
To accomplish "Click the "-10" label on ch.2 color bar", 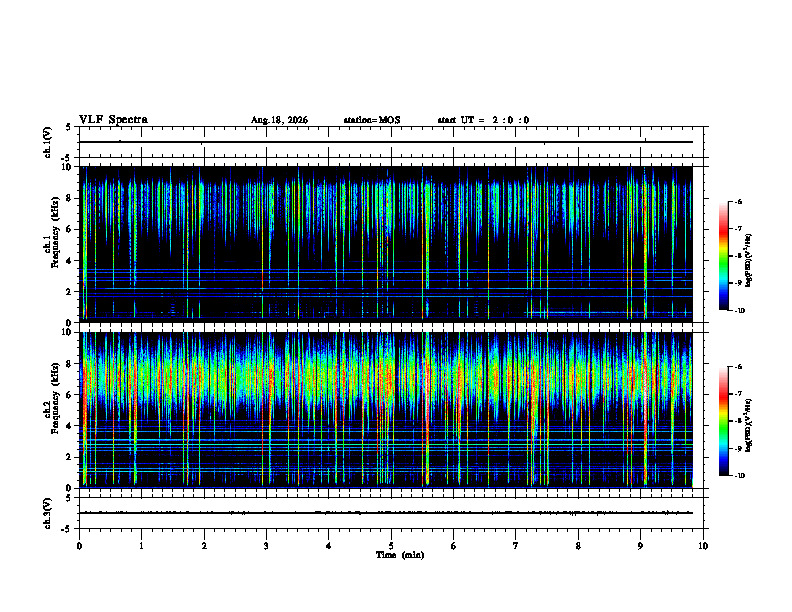I will [x=739, y=475].
